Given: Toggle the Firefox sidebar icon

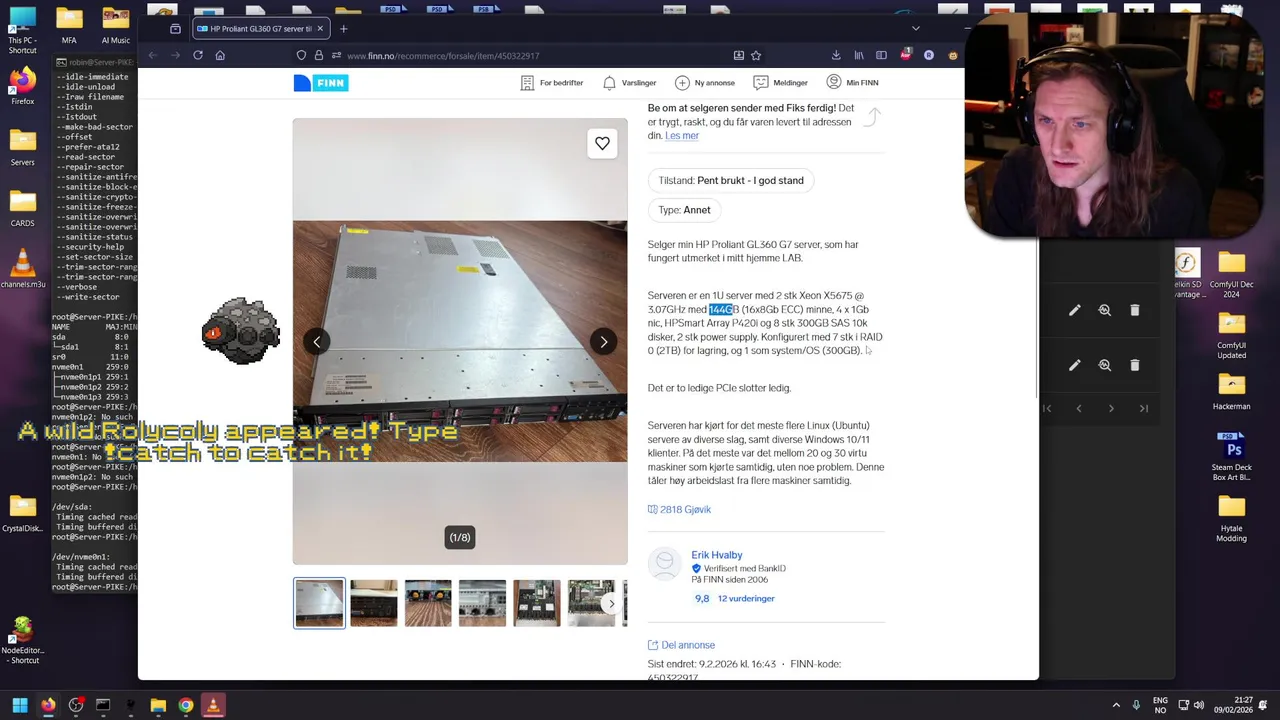Looking at the screenshot, I should coord(881,55).
